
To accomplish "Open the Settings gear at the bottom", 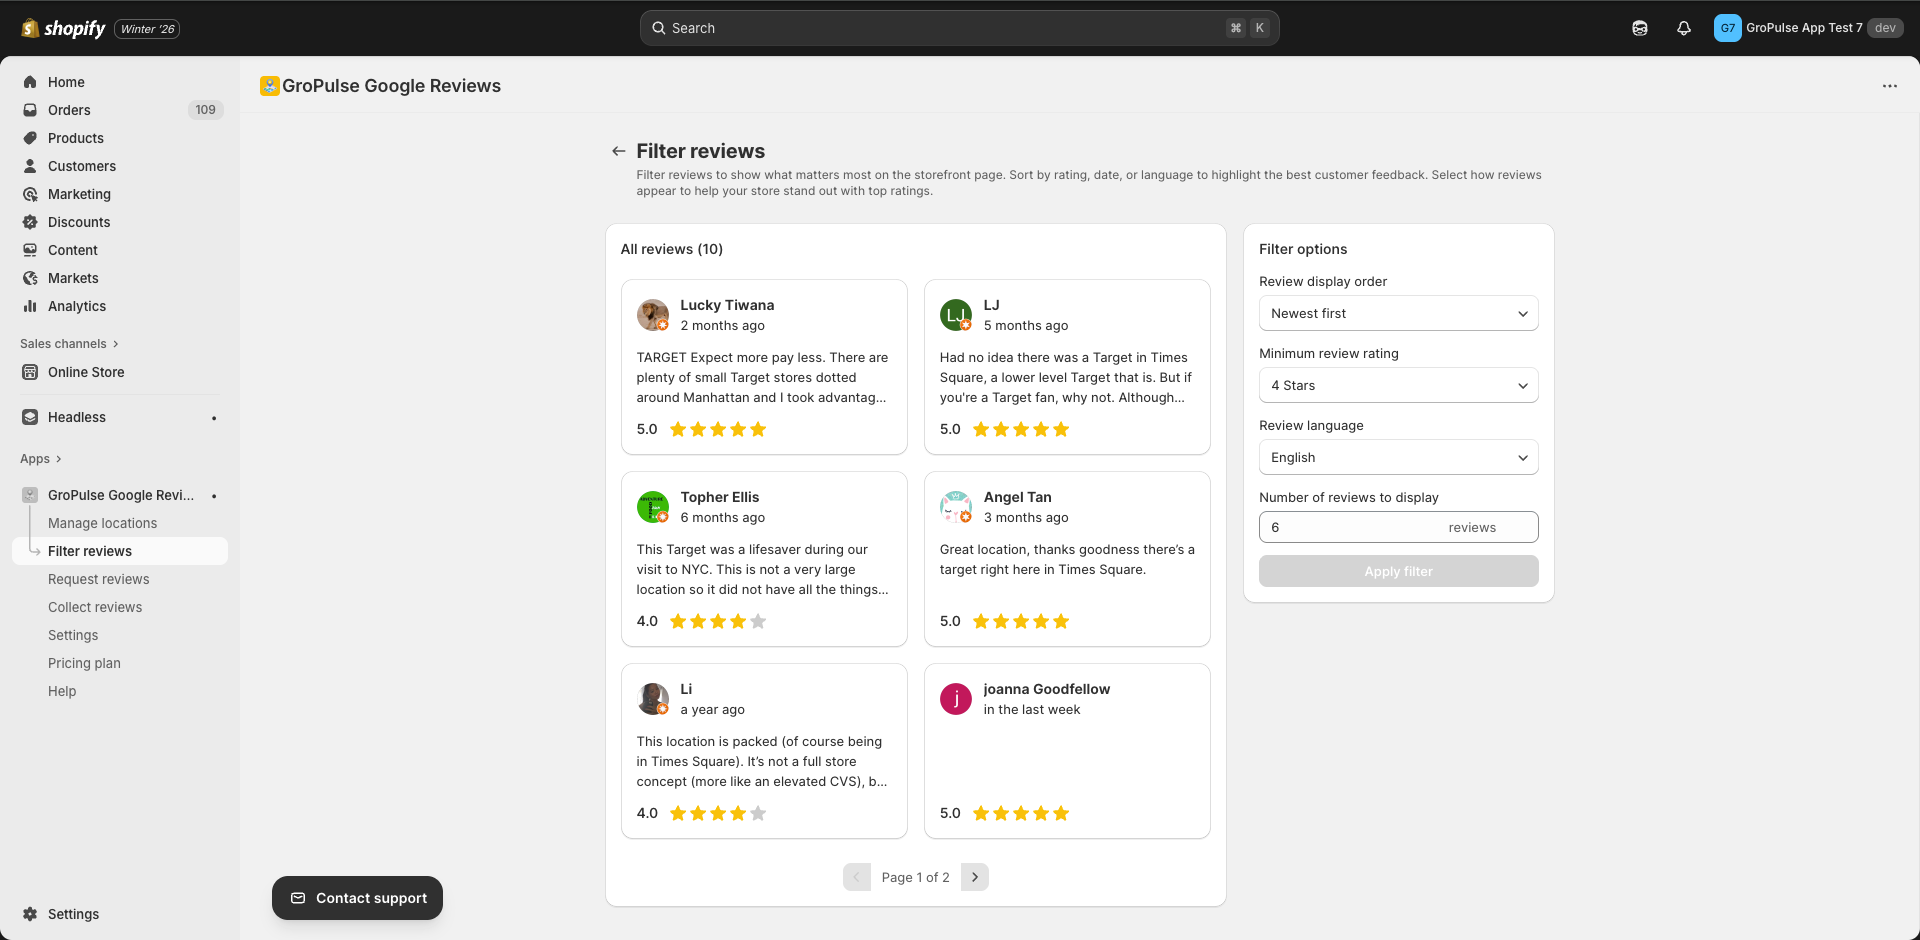I will pos(30,914).
